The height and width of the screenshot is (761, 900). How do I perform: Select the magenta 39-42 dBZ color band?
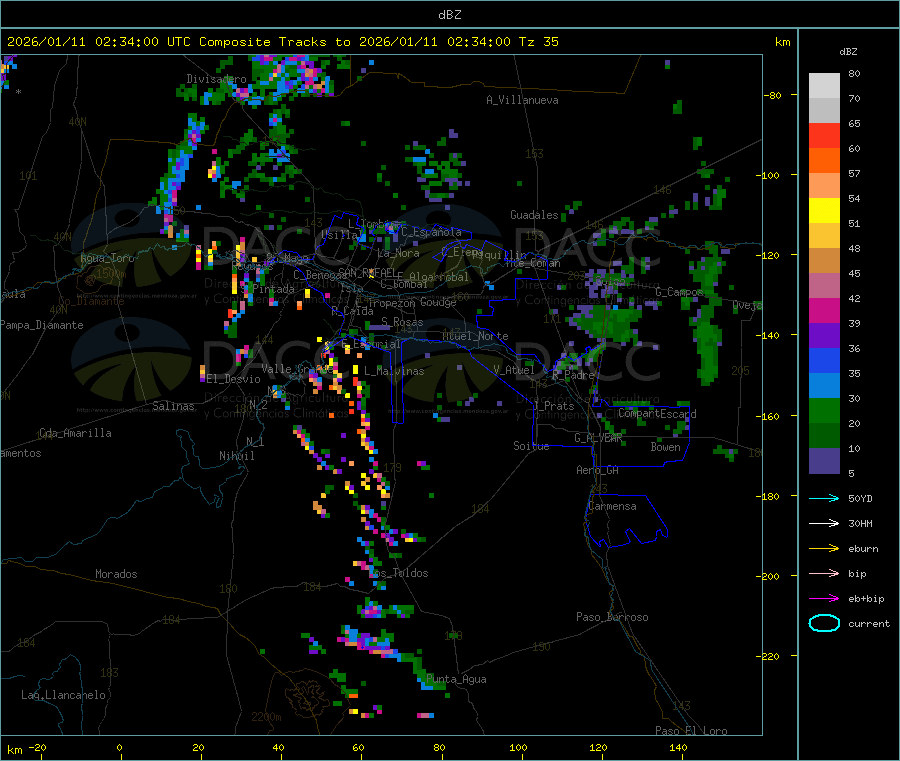tap(824, 310)
